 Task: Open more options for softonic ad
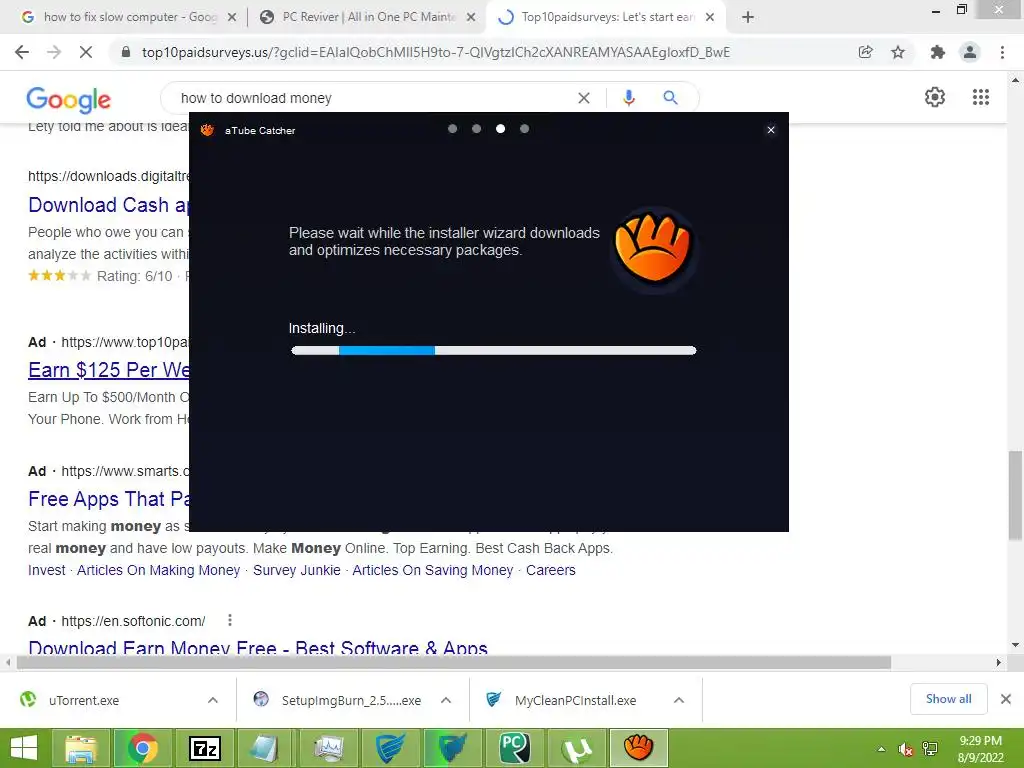click(x=230, y=620)
